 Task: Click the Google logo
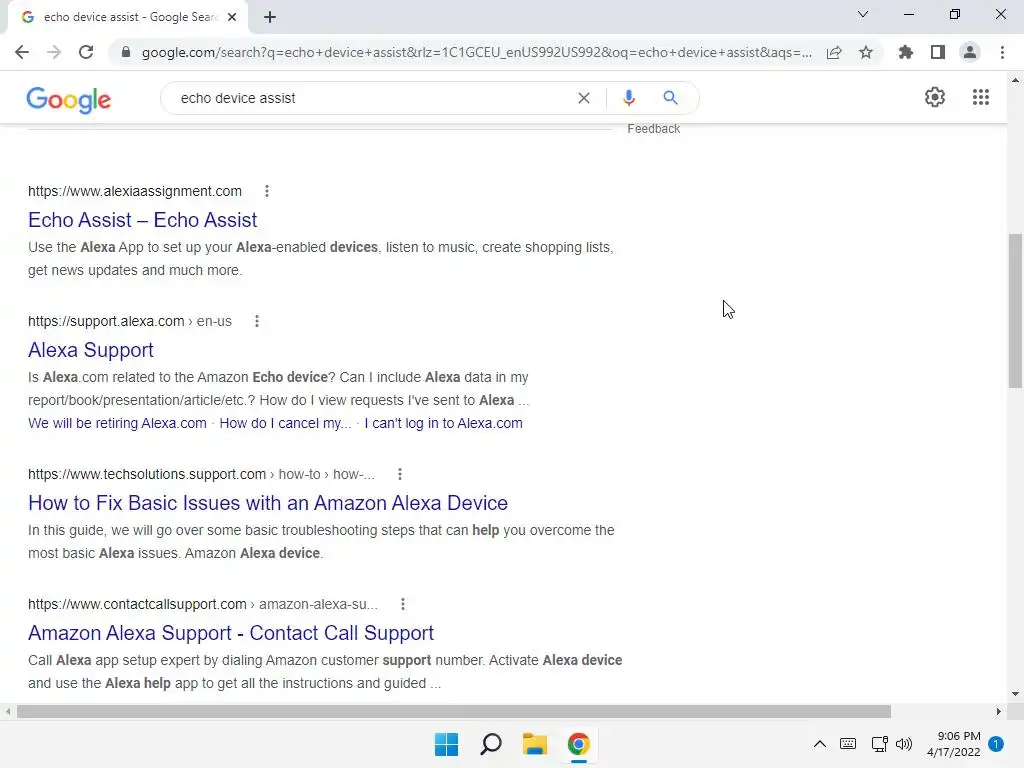point(69,100)
